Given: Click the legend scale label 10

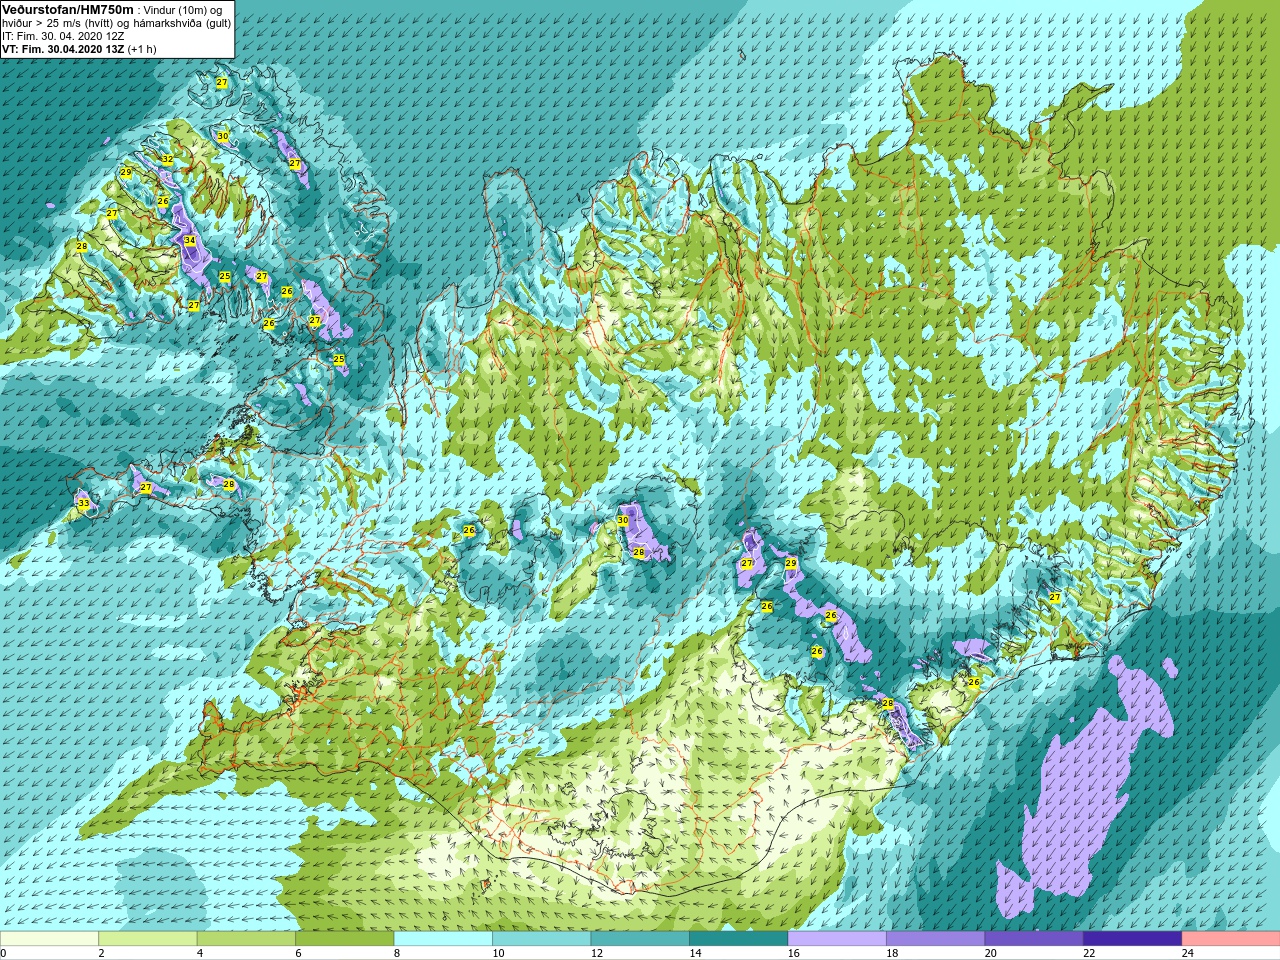Looking at the screenshot, I should pyautogui.click(x=498, y=953).
